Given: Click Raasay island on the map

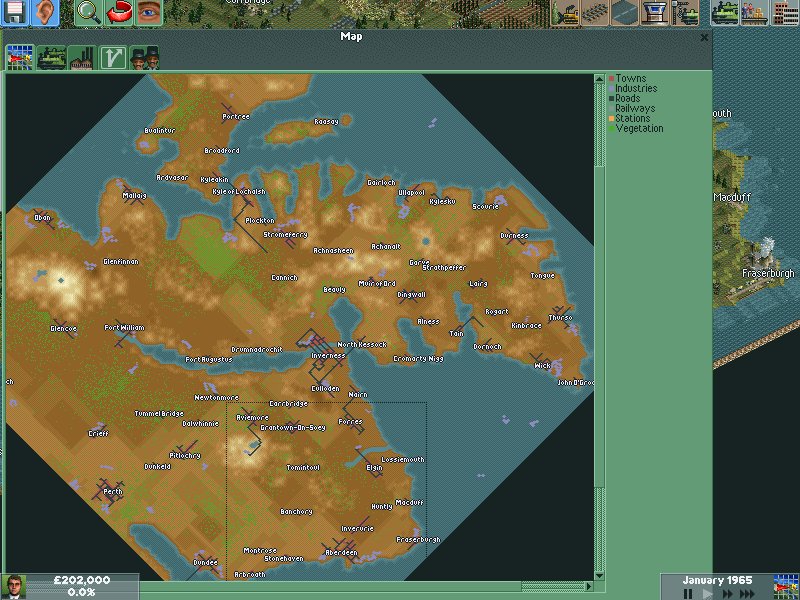Looking at the screenshot, I should coord(326,122).
